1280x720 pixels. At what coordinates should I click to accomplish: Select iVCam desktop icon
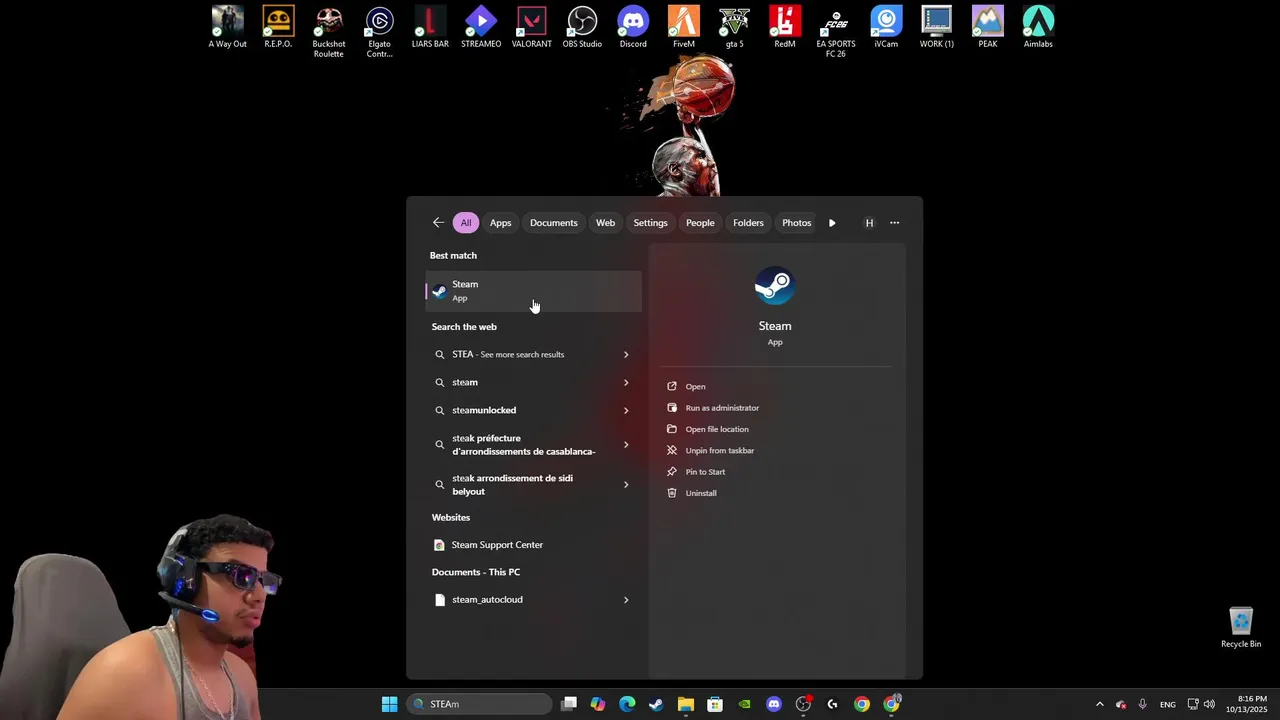[x=886, y=27]
